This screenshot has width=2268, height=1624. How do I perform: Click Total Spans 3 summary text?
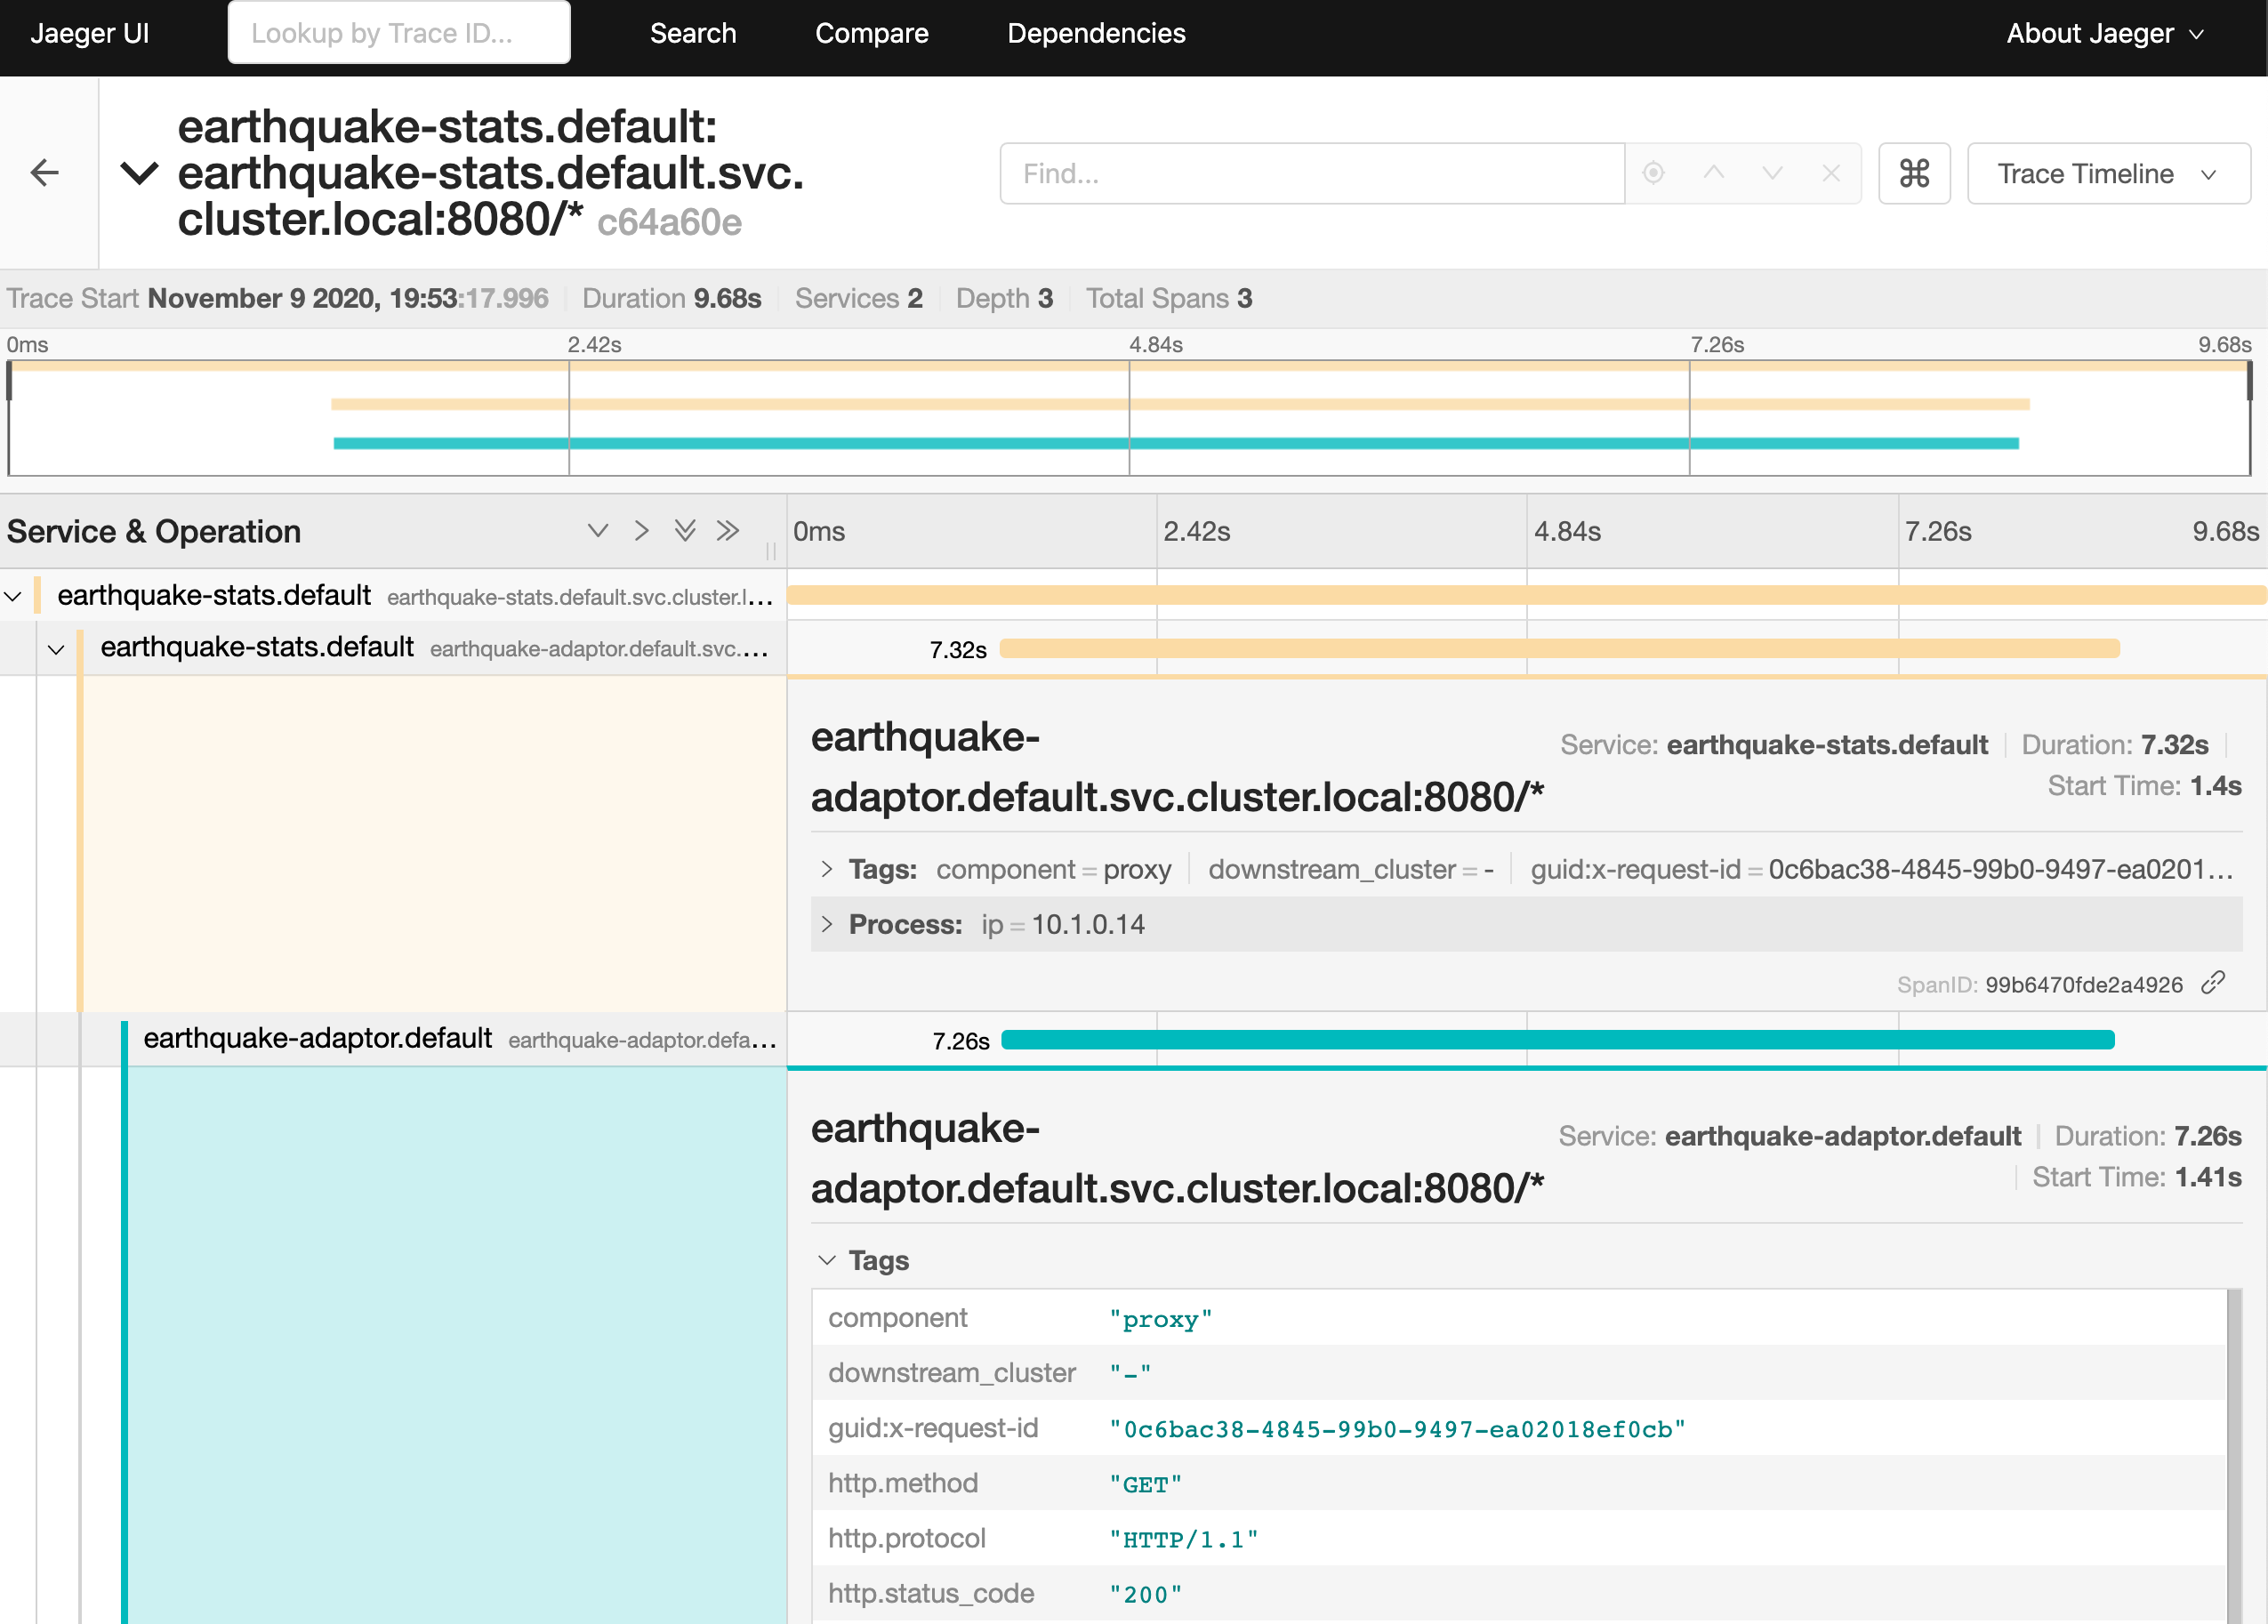point(1168,298)
